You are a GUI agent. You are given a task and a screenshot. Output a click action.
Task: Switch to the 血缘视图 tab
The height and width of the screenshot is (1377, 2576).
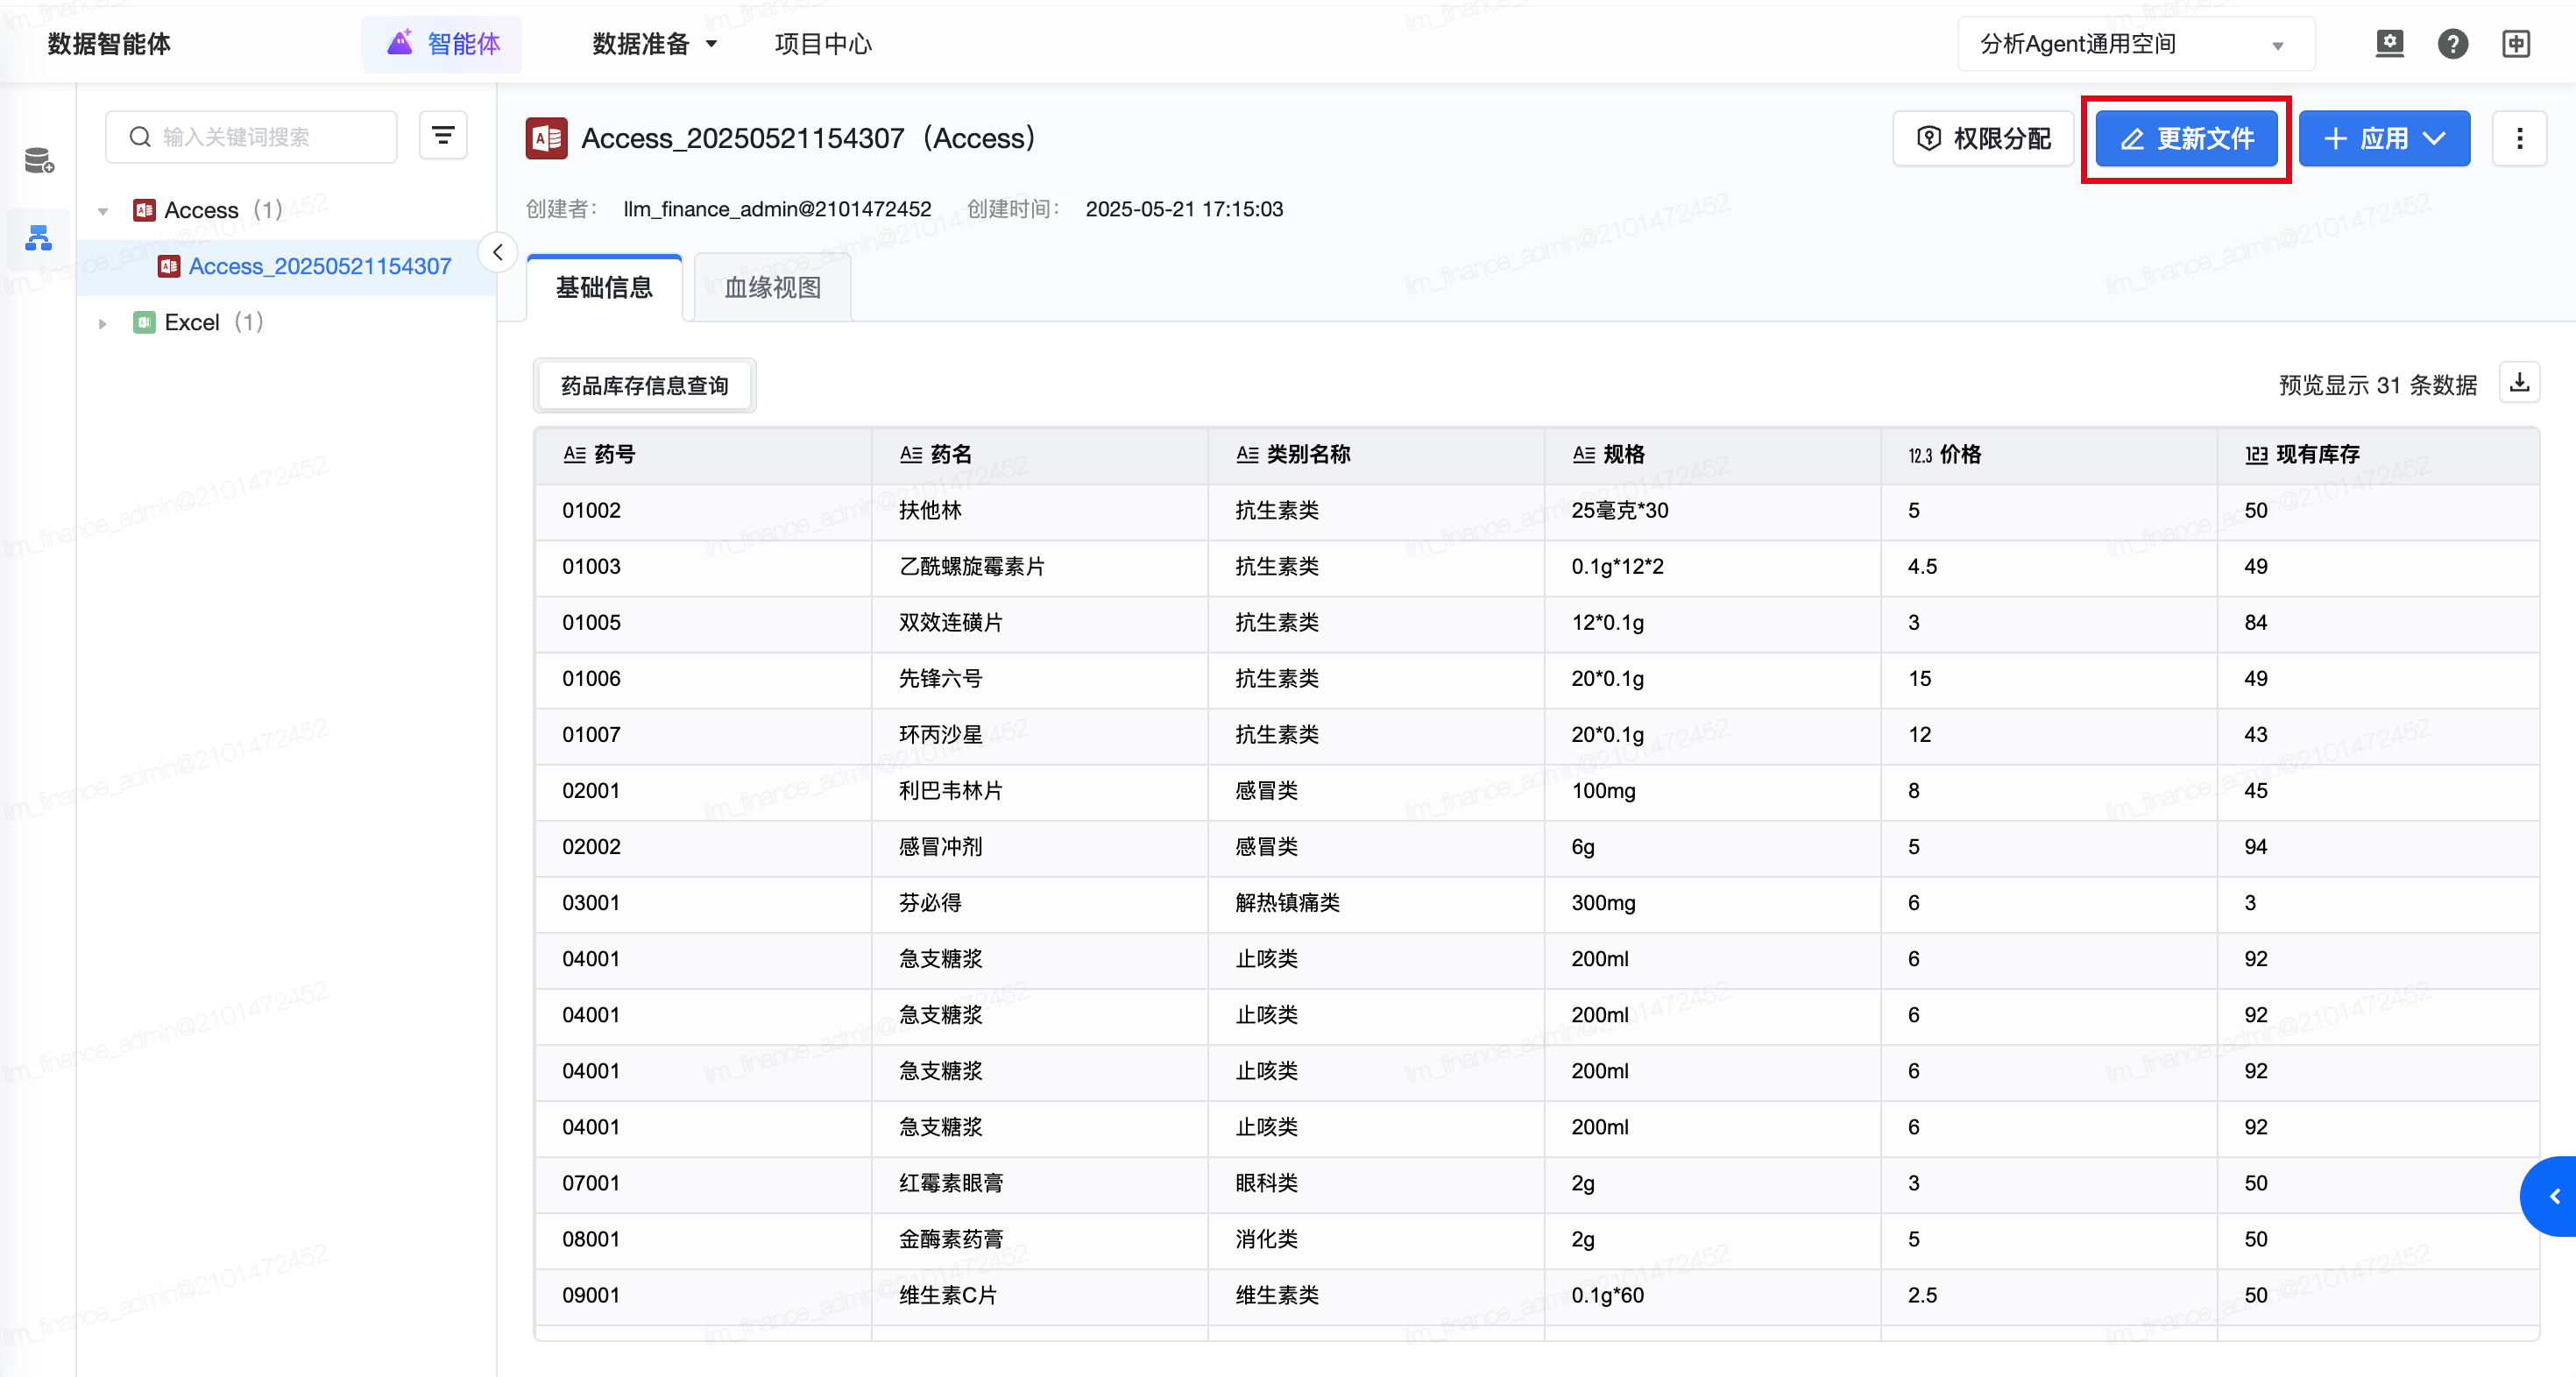(x=772, y=288)
